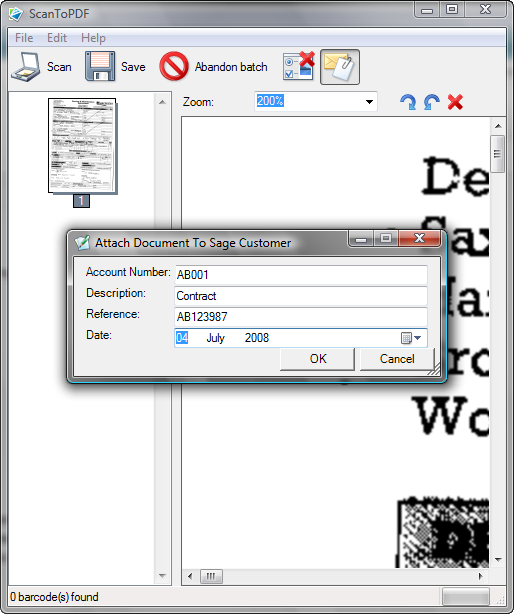
Task: Click thumbnail panel scroll down arrow
Action: click(162, 576)
